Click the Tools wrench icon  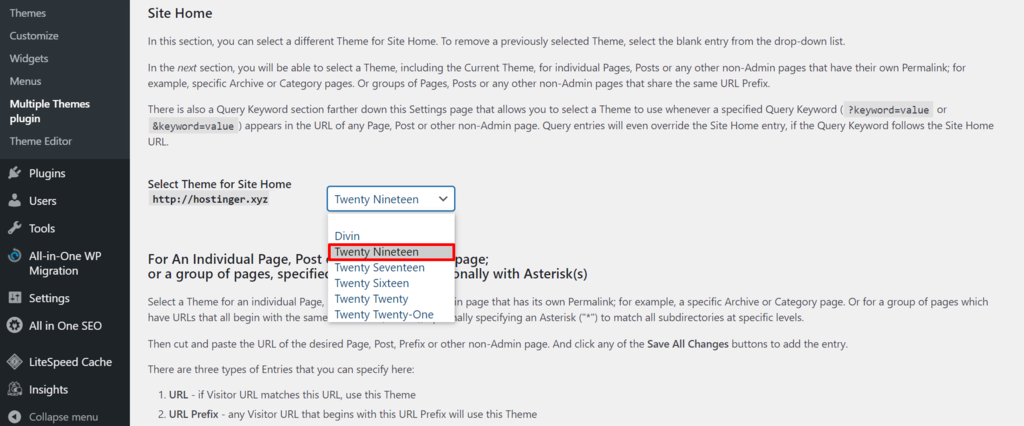coord(14,229)
